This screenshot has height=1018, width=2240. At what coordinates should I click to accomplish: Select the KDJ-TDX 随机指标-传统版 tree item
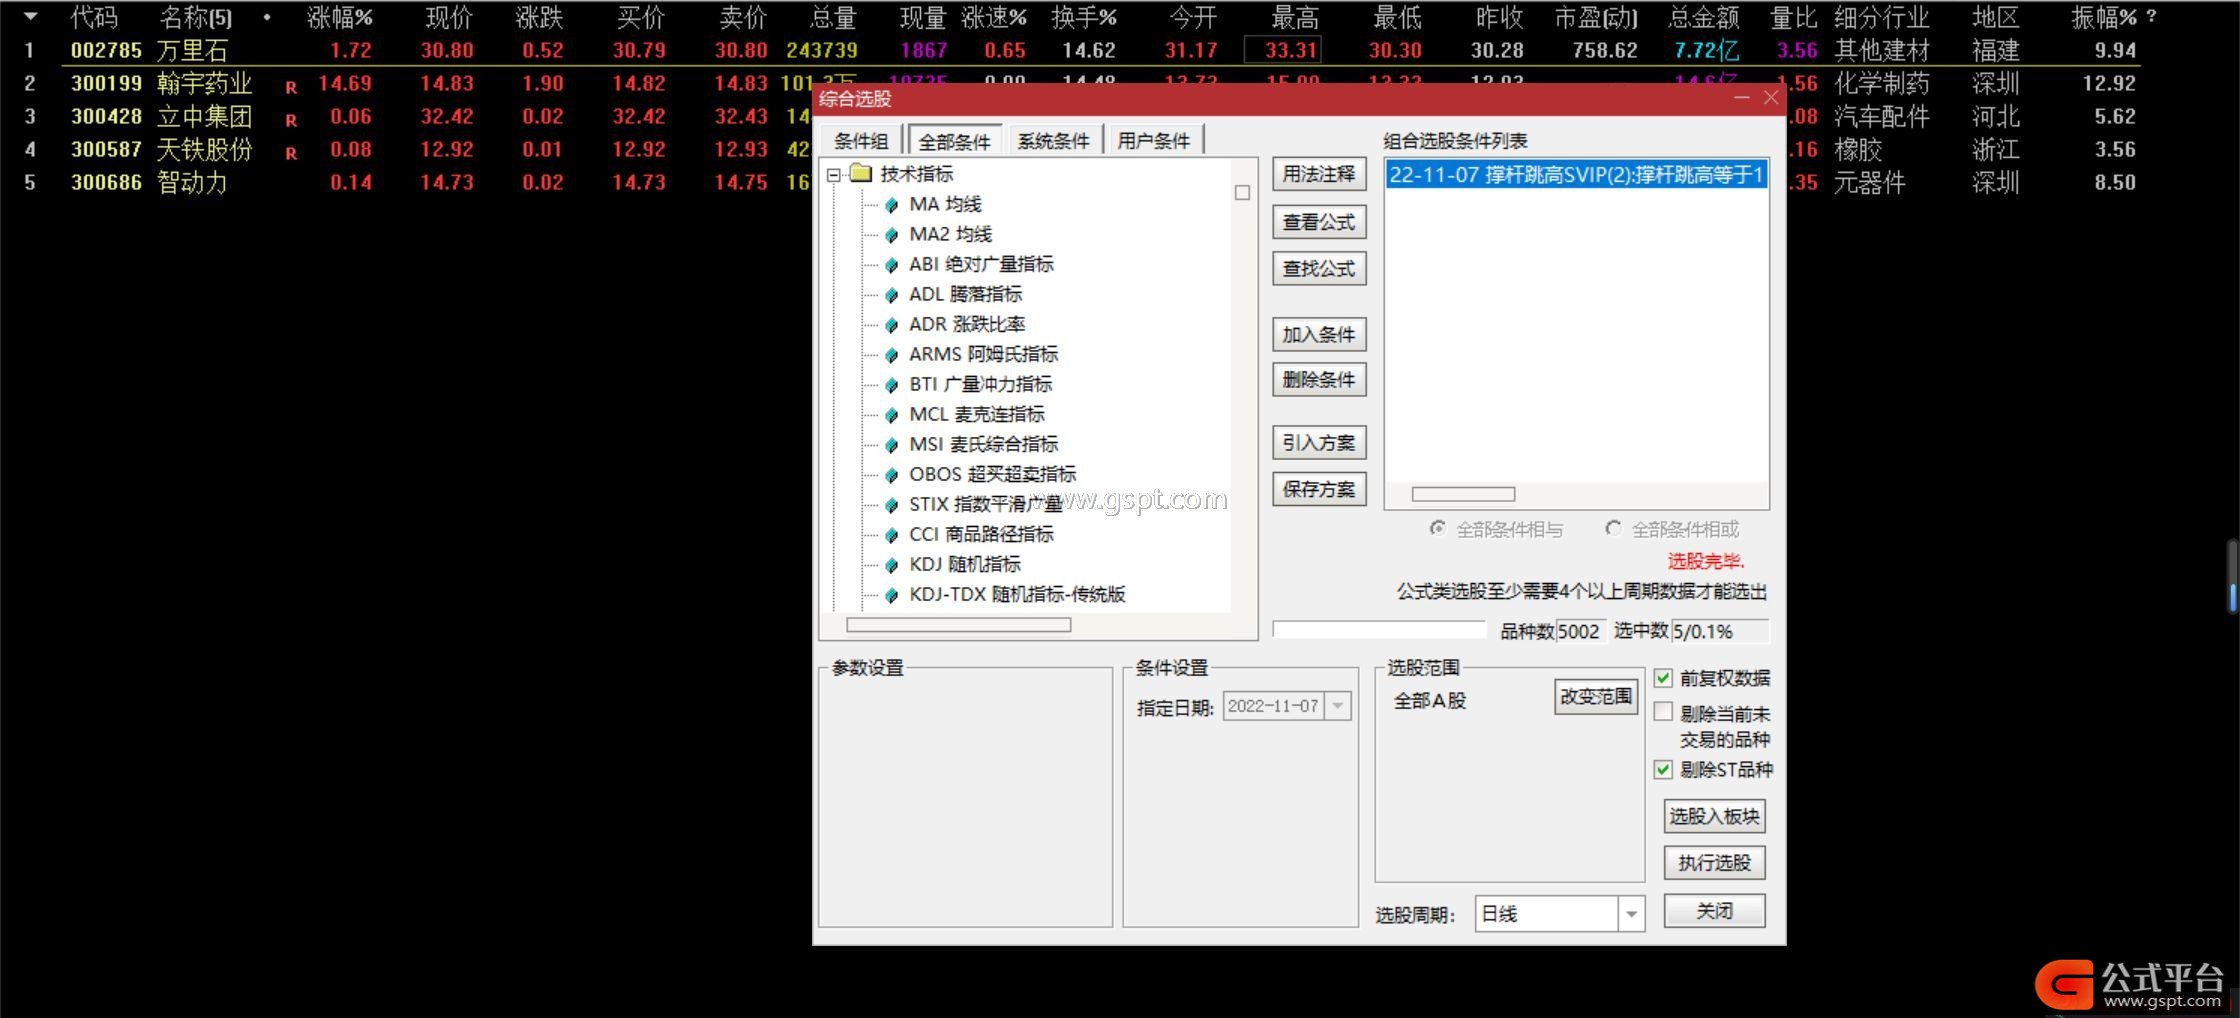coord(1017,595)
